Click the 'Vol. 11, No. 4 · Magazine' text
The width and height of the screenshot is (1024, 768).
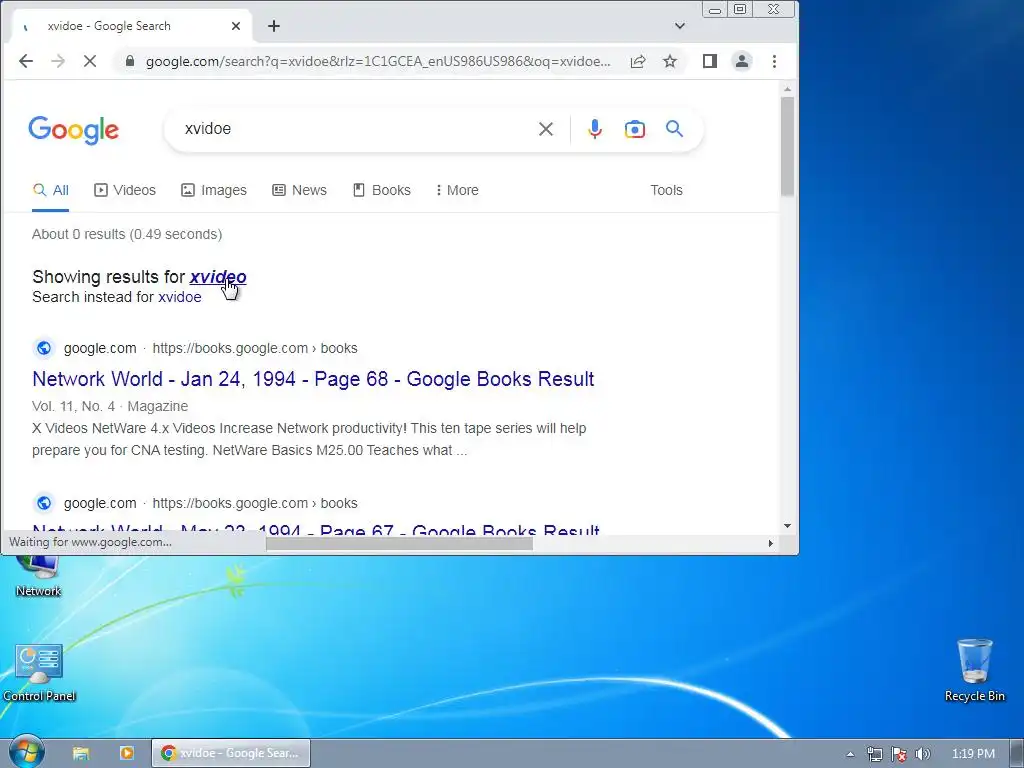click(110, 406)
